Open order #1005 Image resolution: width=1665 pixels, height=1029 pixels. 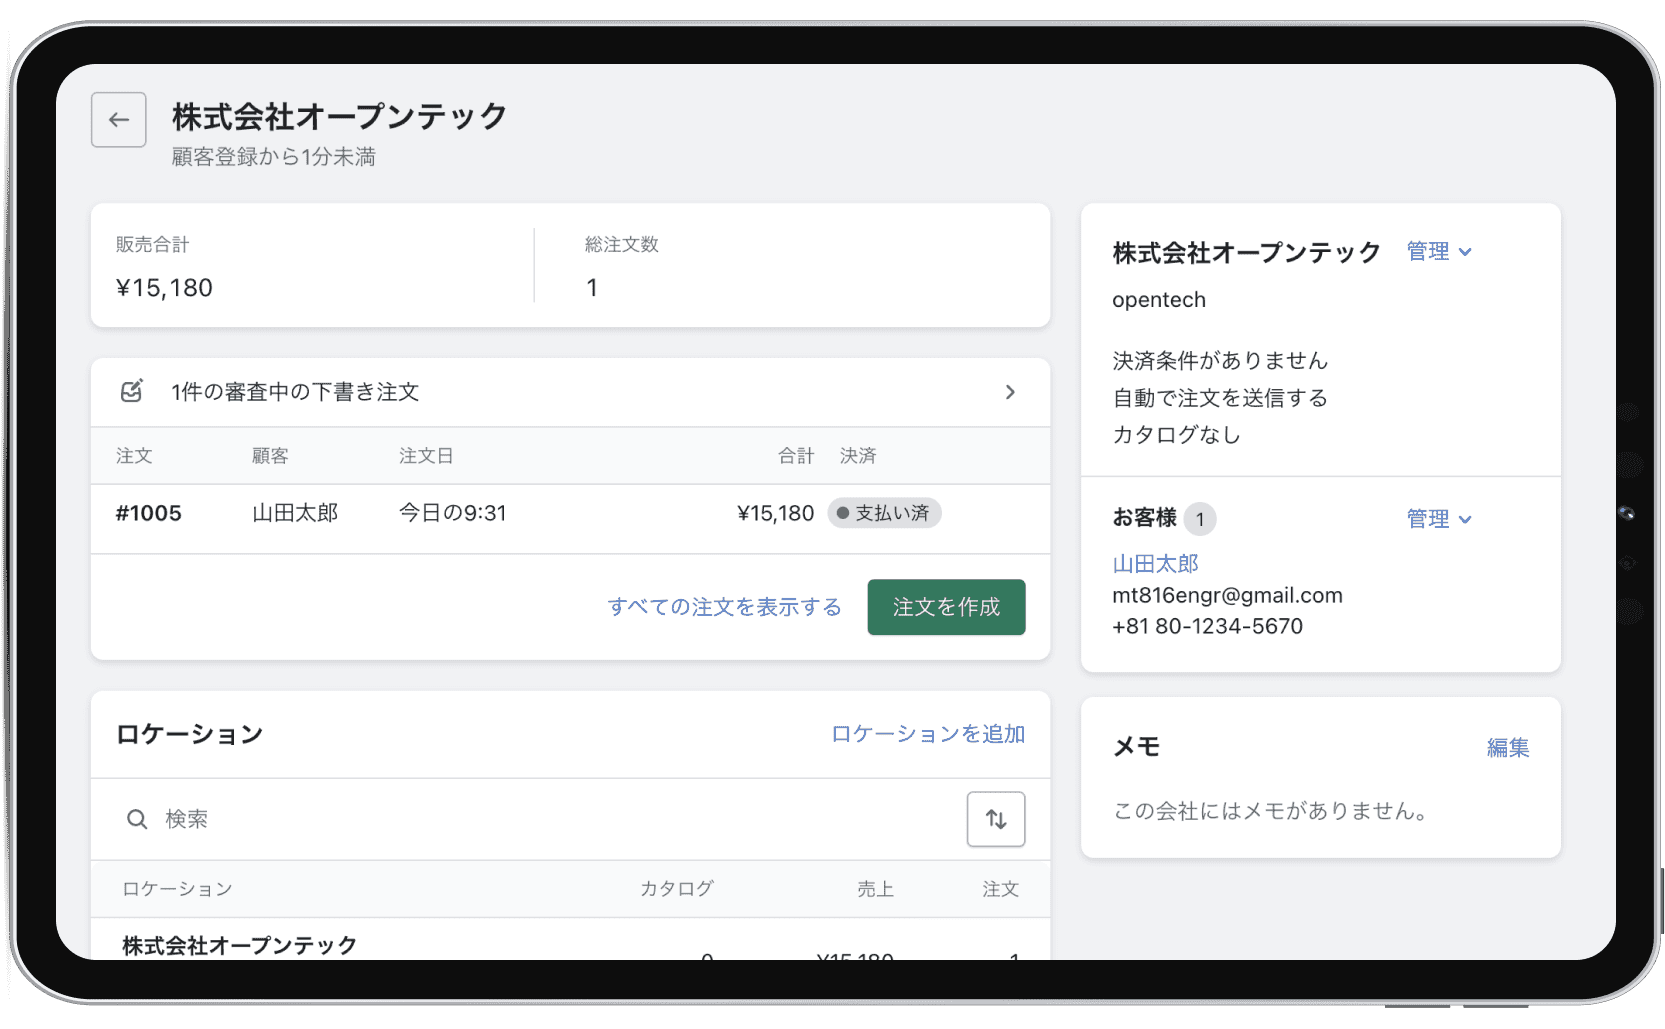149,514
